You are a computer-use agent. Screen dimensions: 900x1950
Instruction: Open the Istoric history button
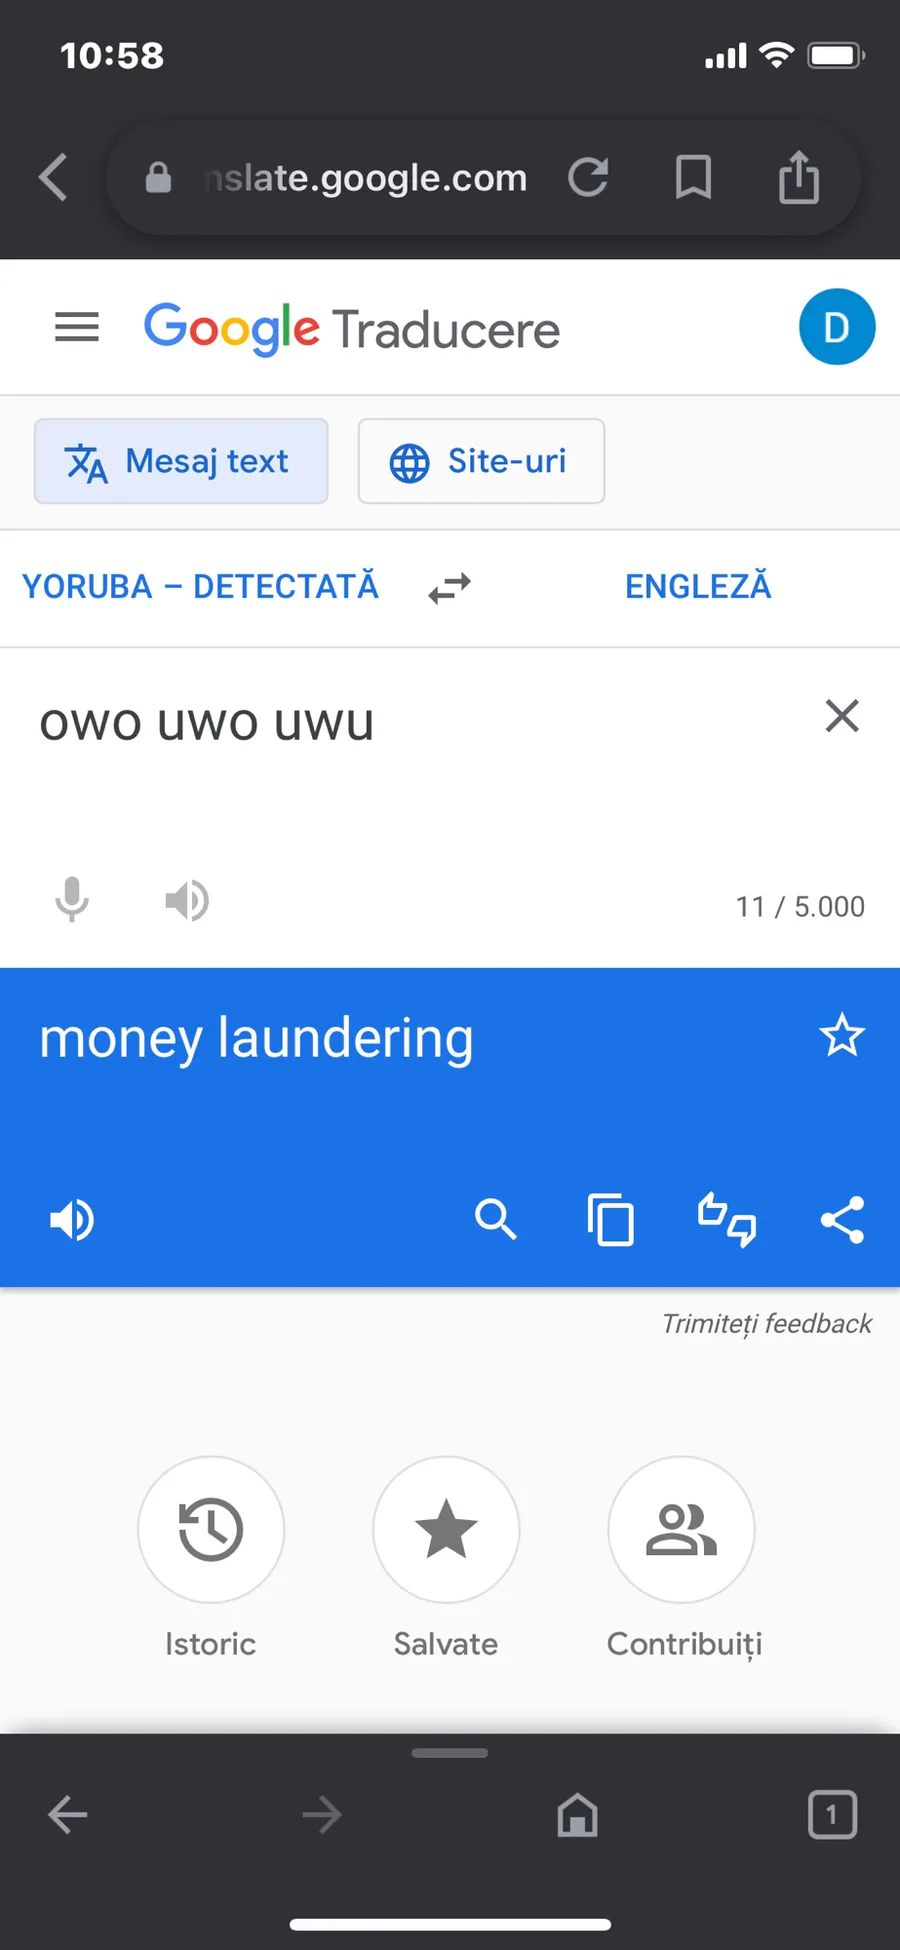pos(211,1530)
